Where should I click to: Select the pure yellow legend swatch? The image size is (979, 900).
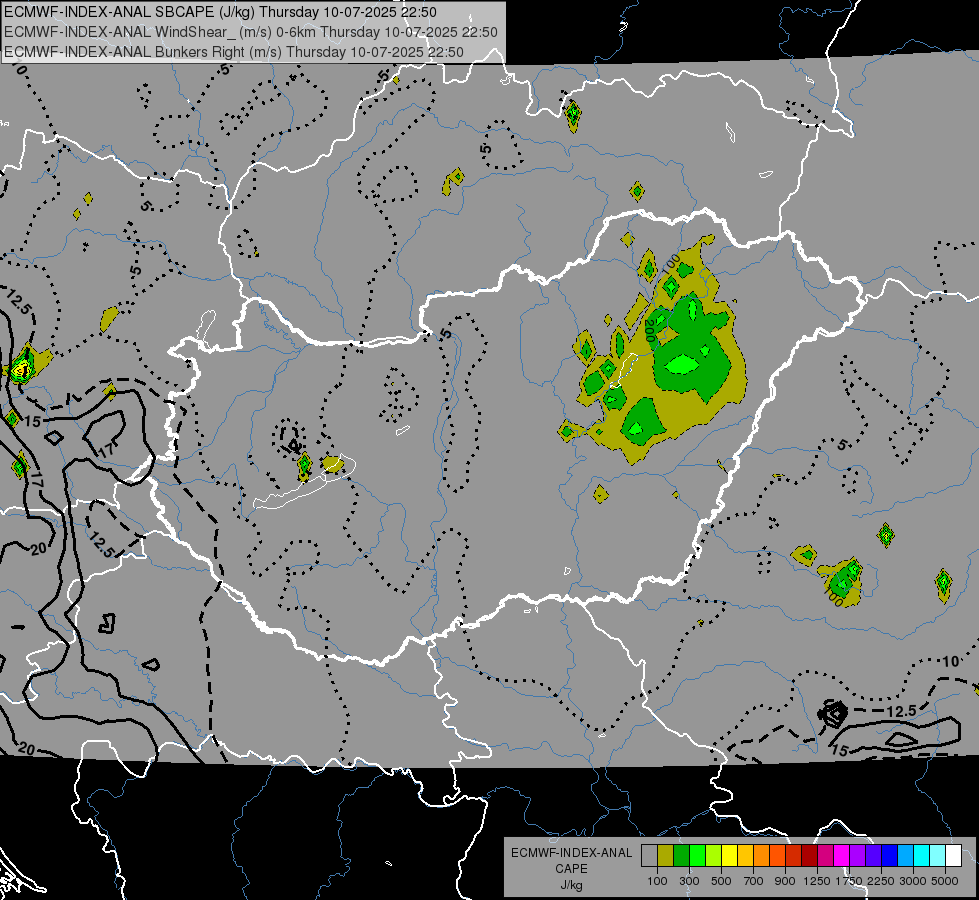tap(729, 856)
